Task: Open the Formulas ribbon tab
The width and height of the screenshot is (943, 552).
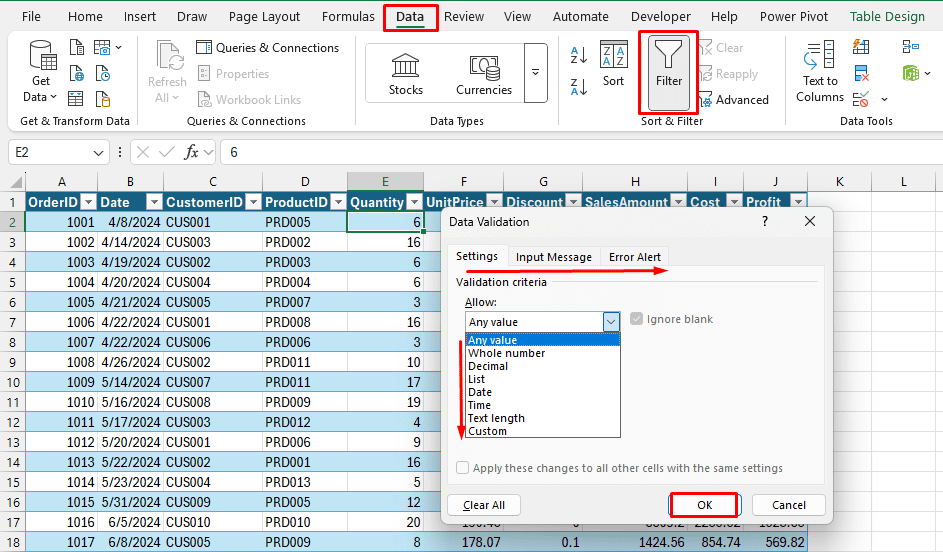Action: [348, 17]
